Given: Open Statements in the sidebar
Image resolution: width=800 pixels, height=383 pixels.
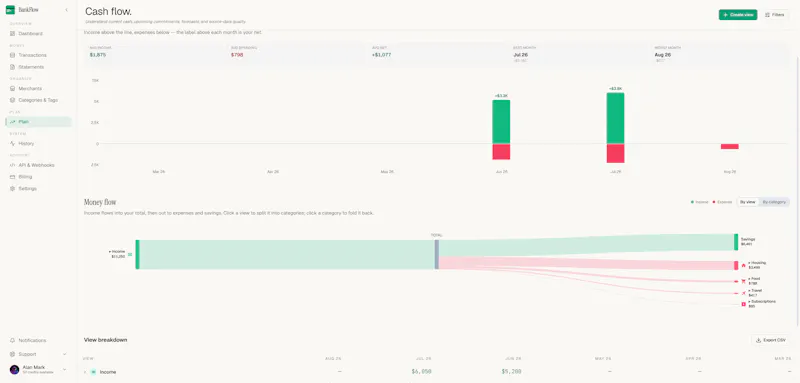Looking at the screenshot, I should tap(31, 67).
